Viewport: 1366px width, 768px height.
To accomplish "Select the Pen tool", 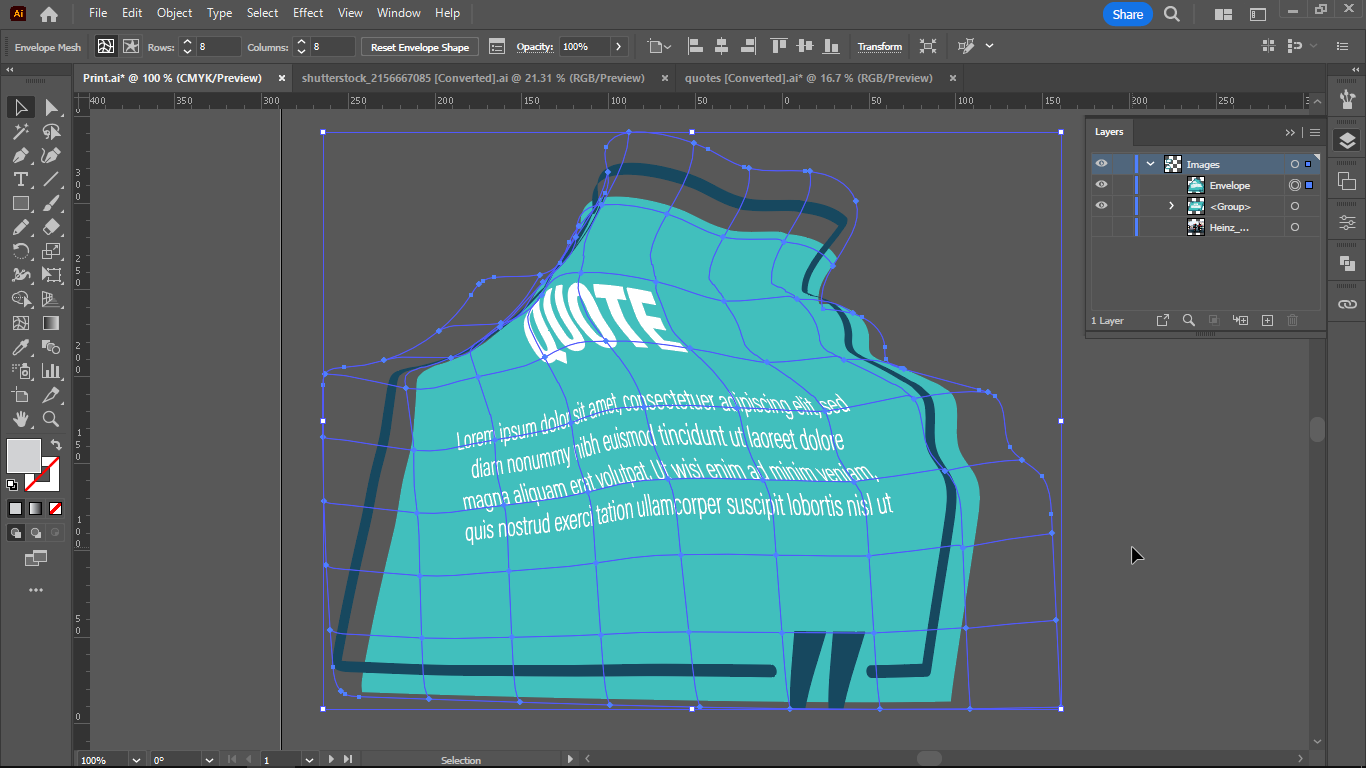I will (21, 155).
